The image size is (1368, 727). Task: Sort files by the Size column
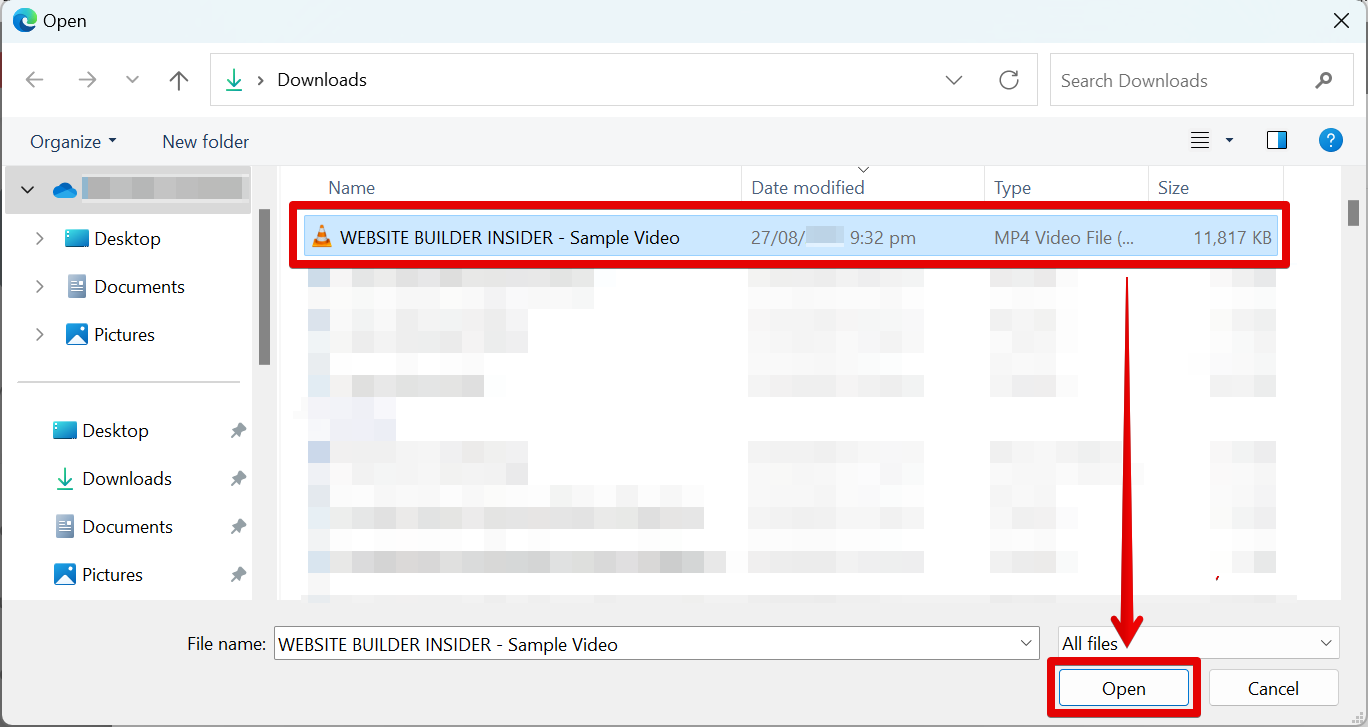1173,188
